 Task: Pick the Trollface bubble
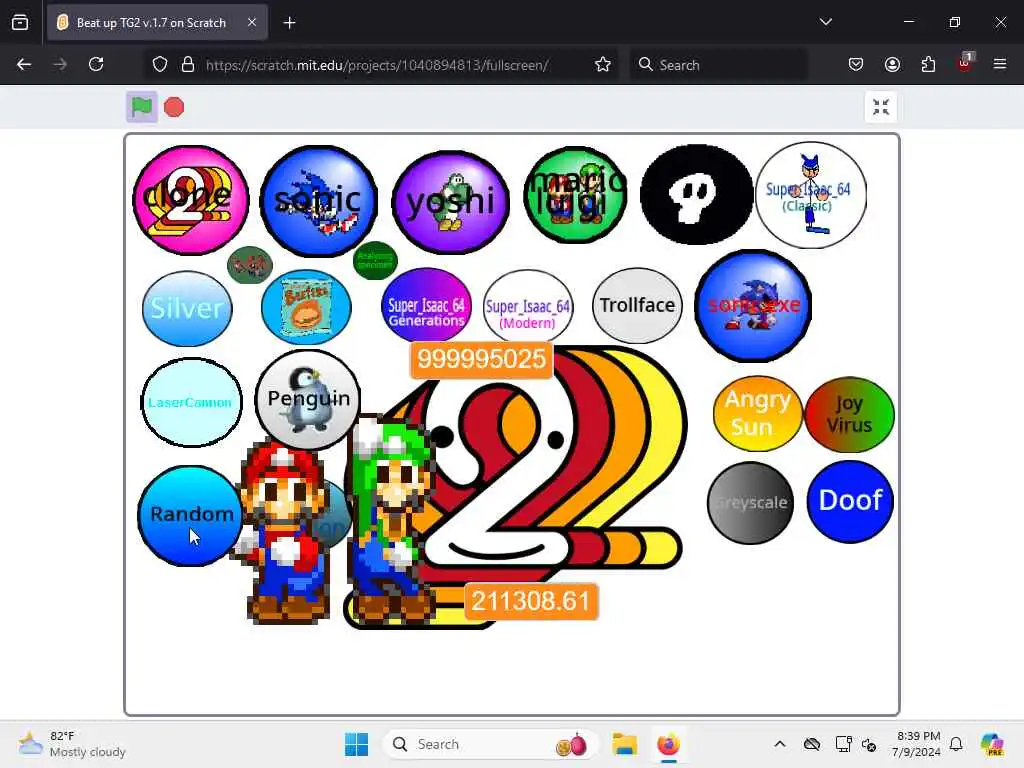coord(637,305)
